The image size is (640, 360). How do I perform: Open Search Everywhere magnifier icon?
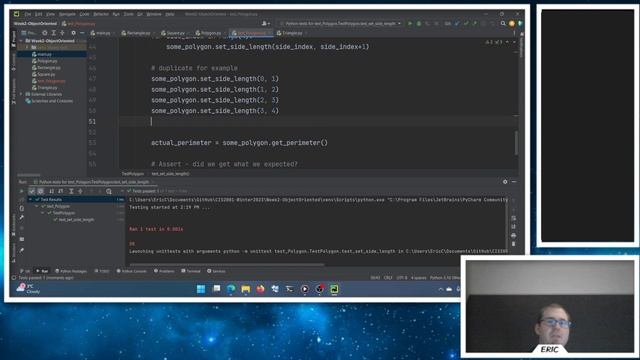tap(503, 24)
